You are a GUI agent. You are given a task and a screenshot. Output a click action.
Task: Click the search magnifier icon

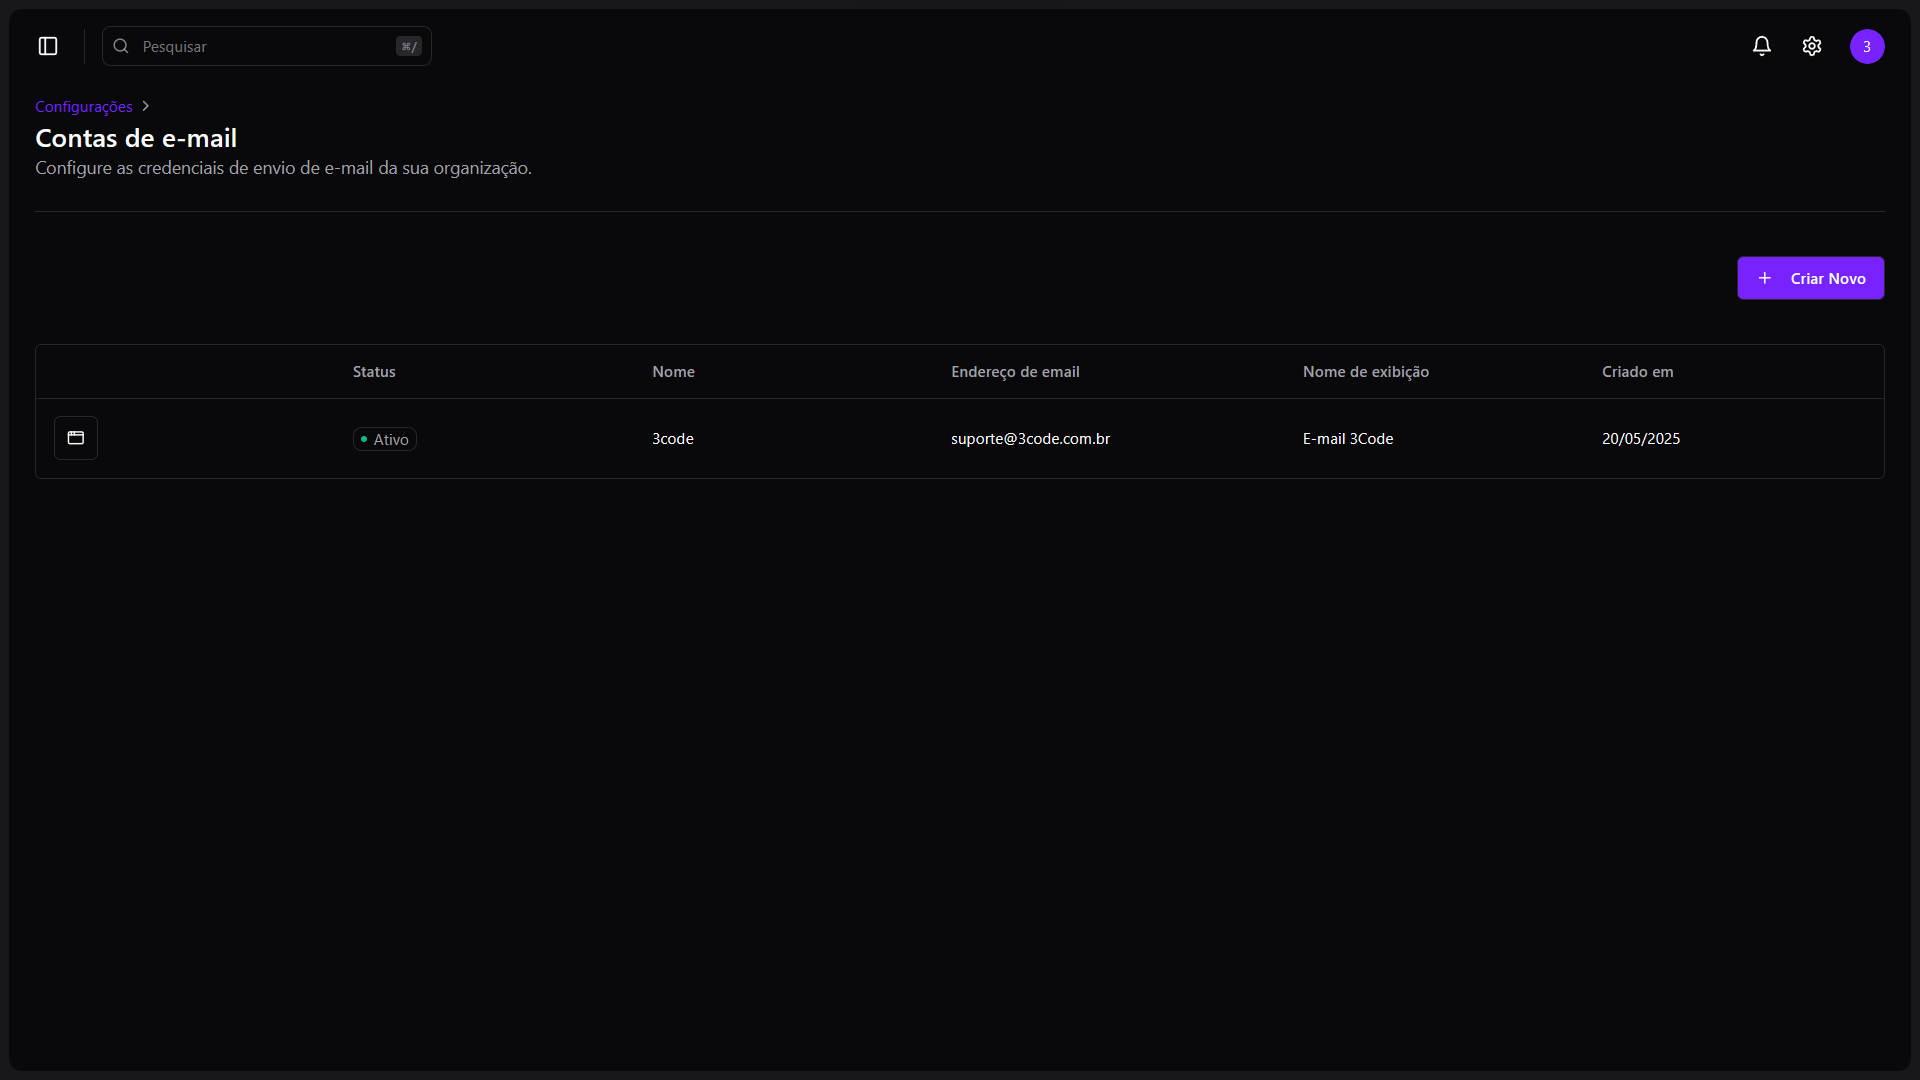(x=121, y=46)
